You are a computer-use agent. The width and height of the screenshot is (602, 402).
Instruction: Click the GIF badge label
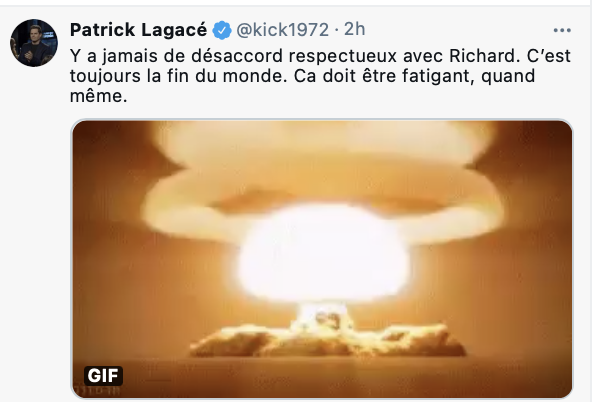pyautogui.click(x=103, y=376)
